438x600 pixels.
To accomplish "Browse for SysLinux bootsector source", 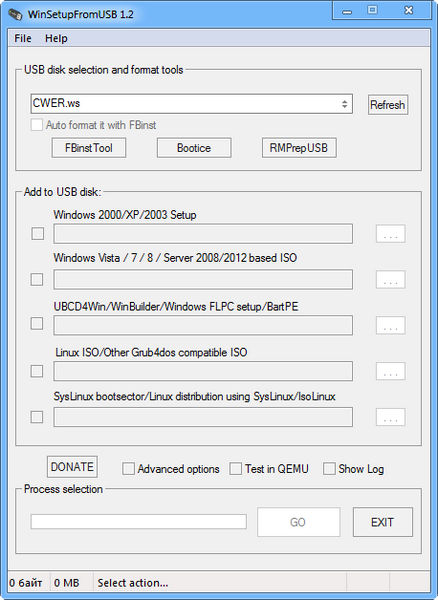I will click(x=390, y=417).
